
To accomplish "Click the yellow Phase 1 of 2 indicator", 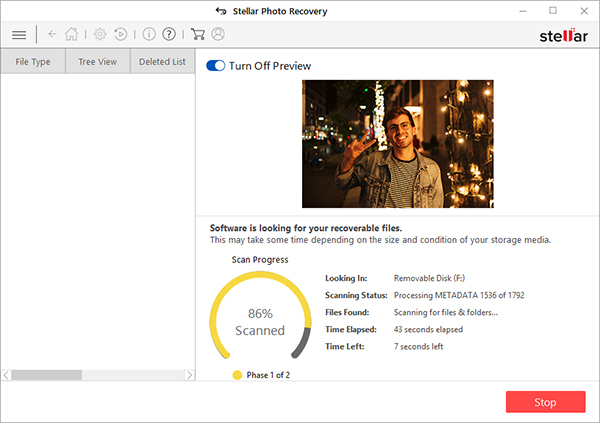I will pos(237,375).
